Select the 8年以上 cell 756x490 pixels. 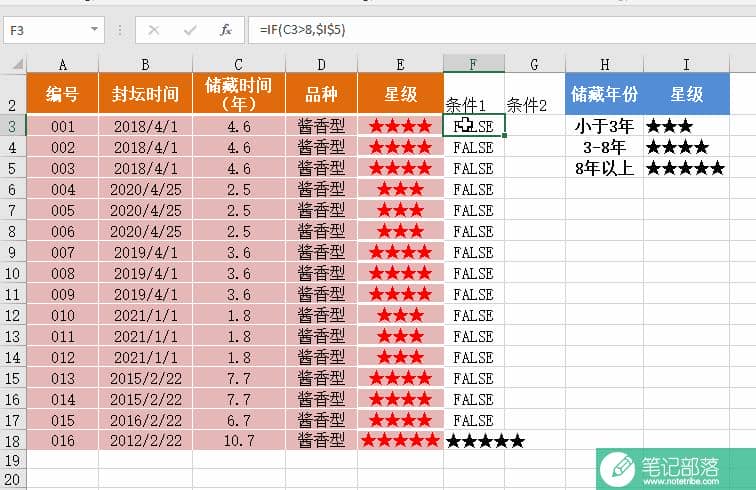[x=604, y=168]
